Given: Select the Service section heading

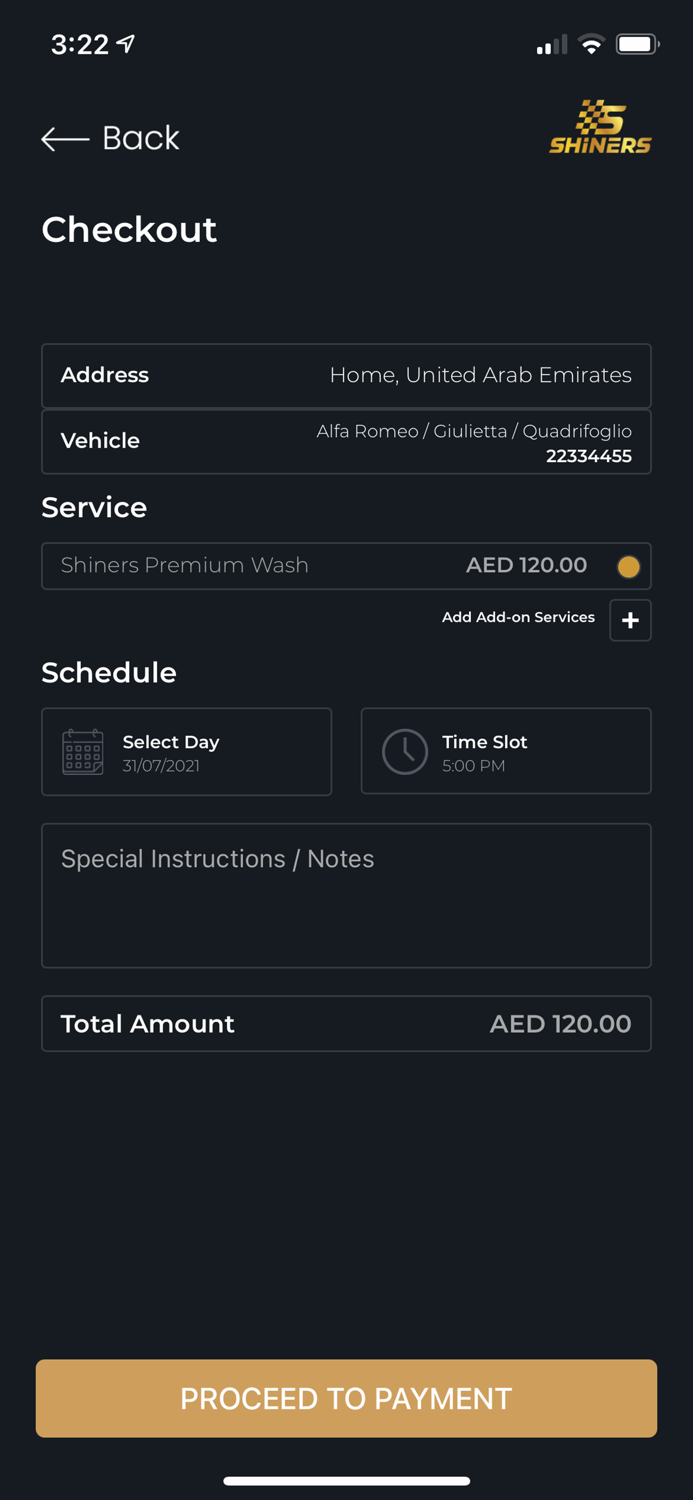Looking at the screenshot, I should pyautogui.click(x=93, y=508).
